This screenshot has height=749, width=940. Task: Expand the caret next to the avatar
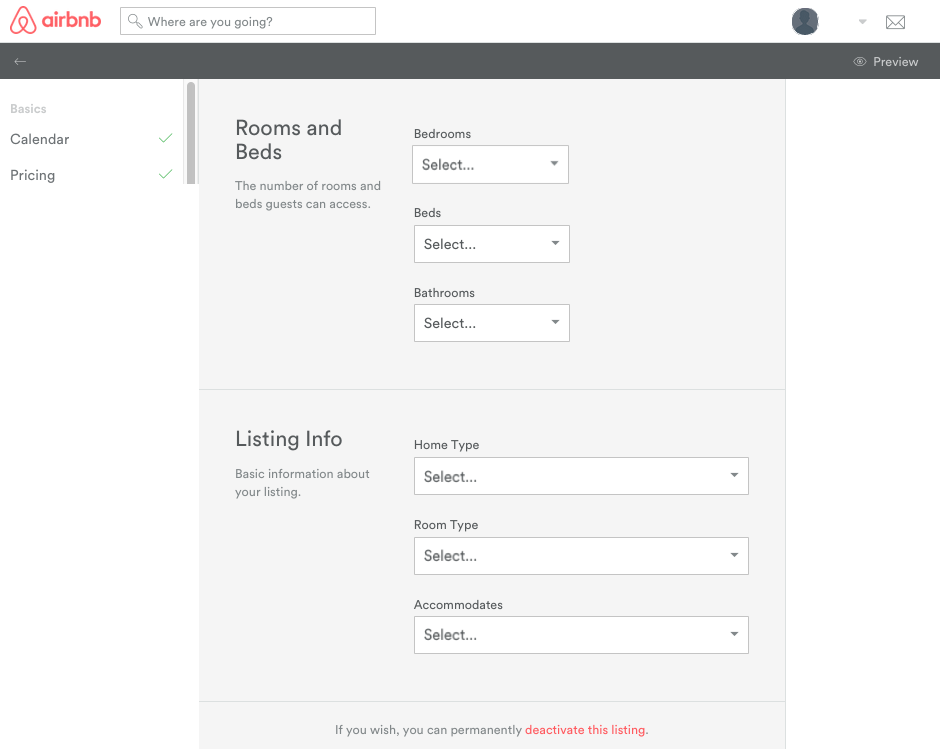(x=861, y=21)
